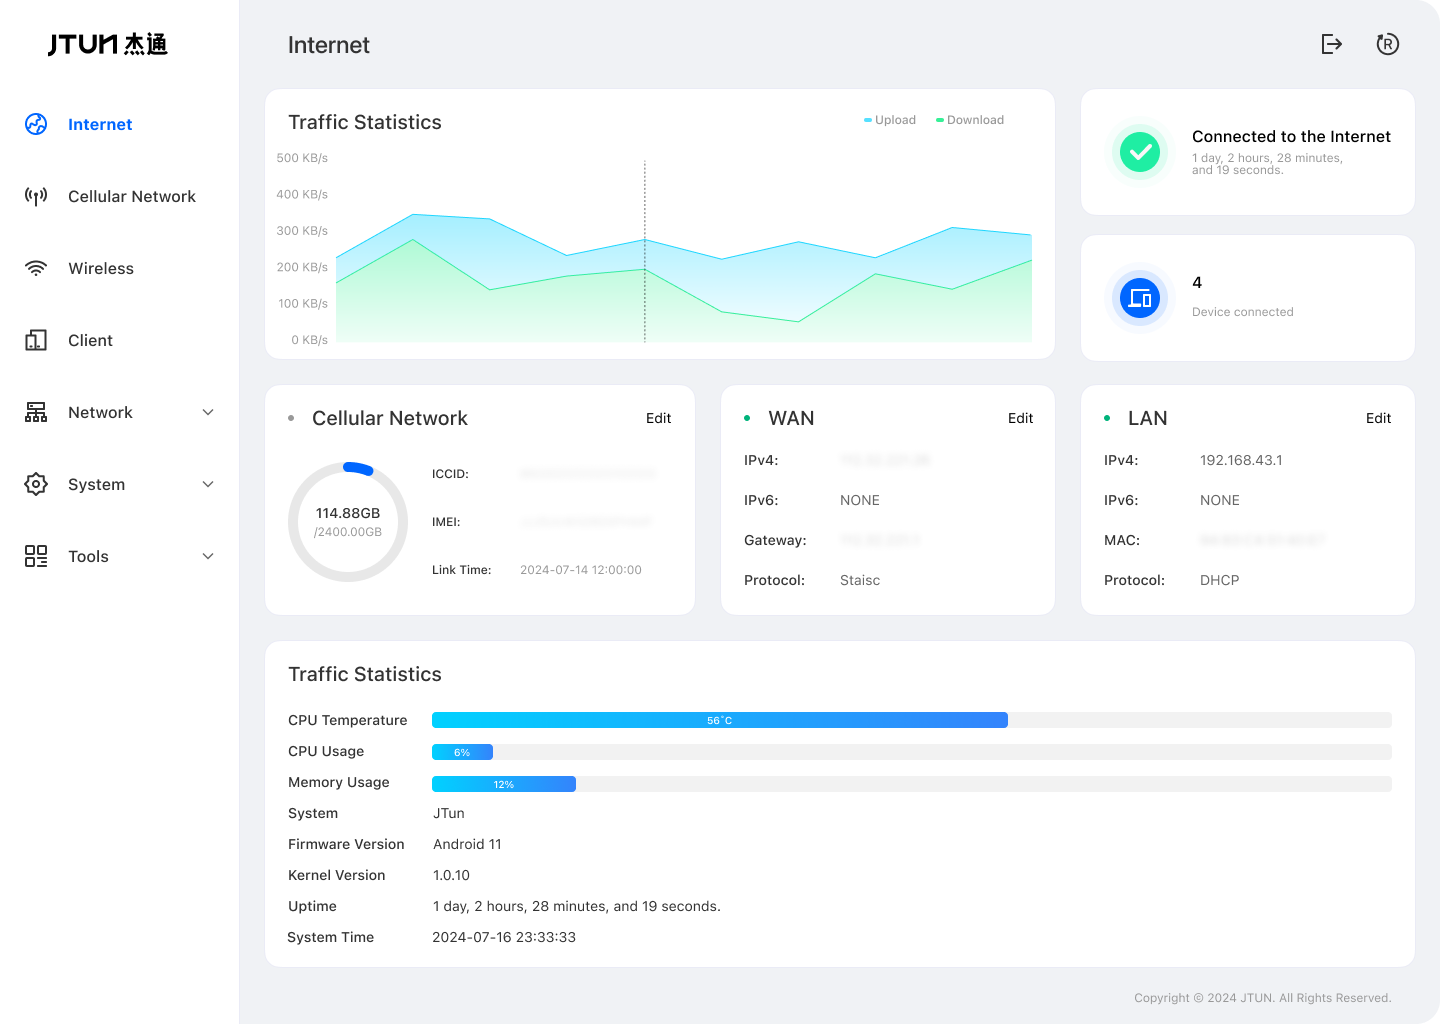Click the blurred LAN MAC value
Viewport: 1440px width, 1024px height.
point(1262,540)
